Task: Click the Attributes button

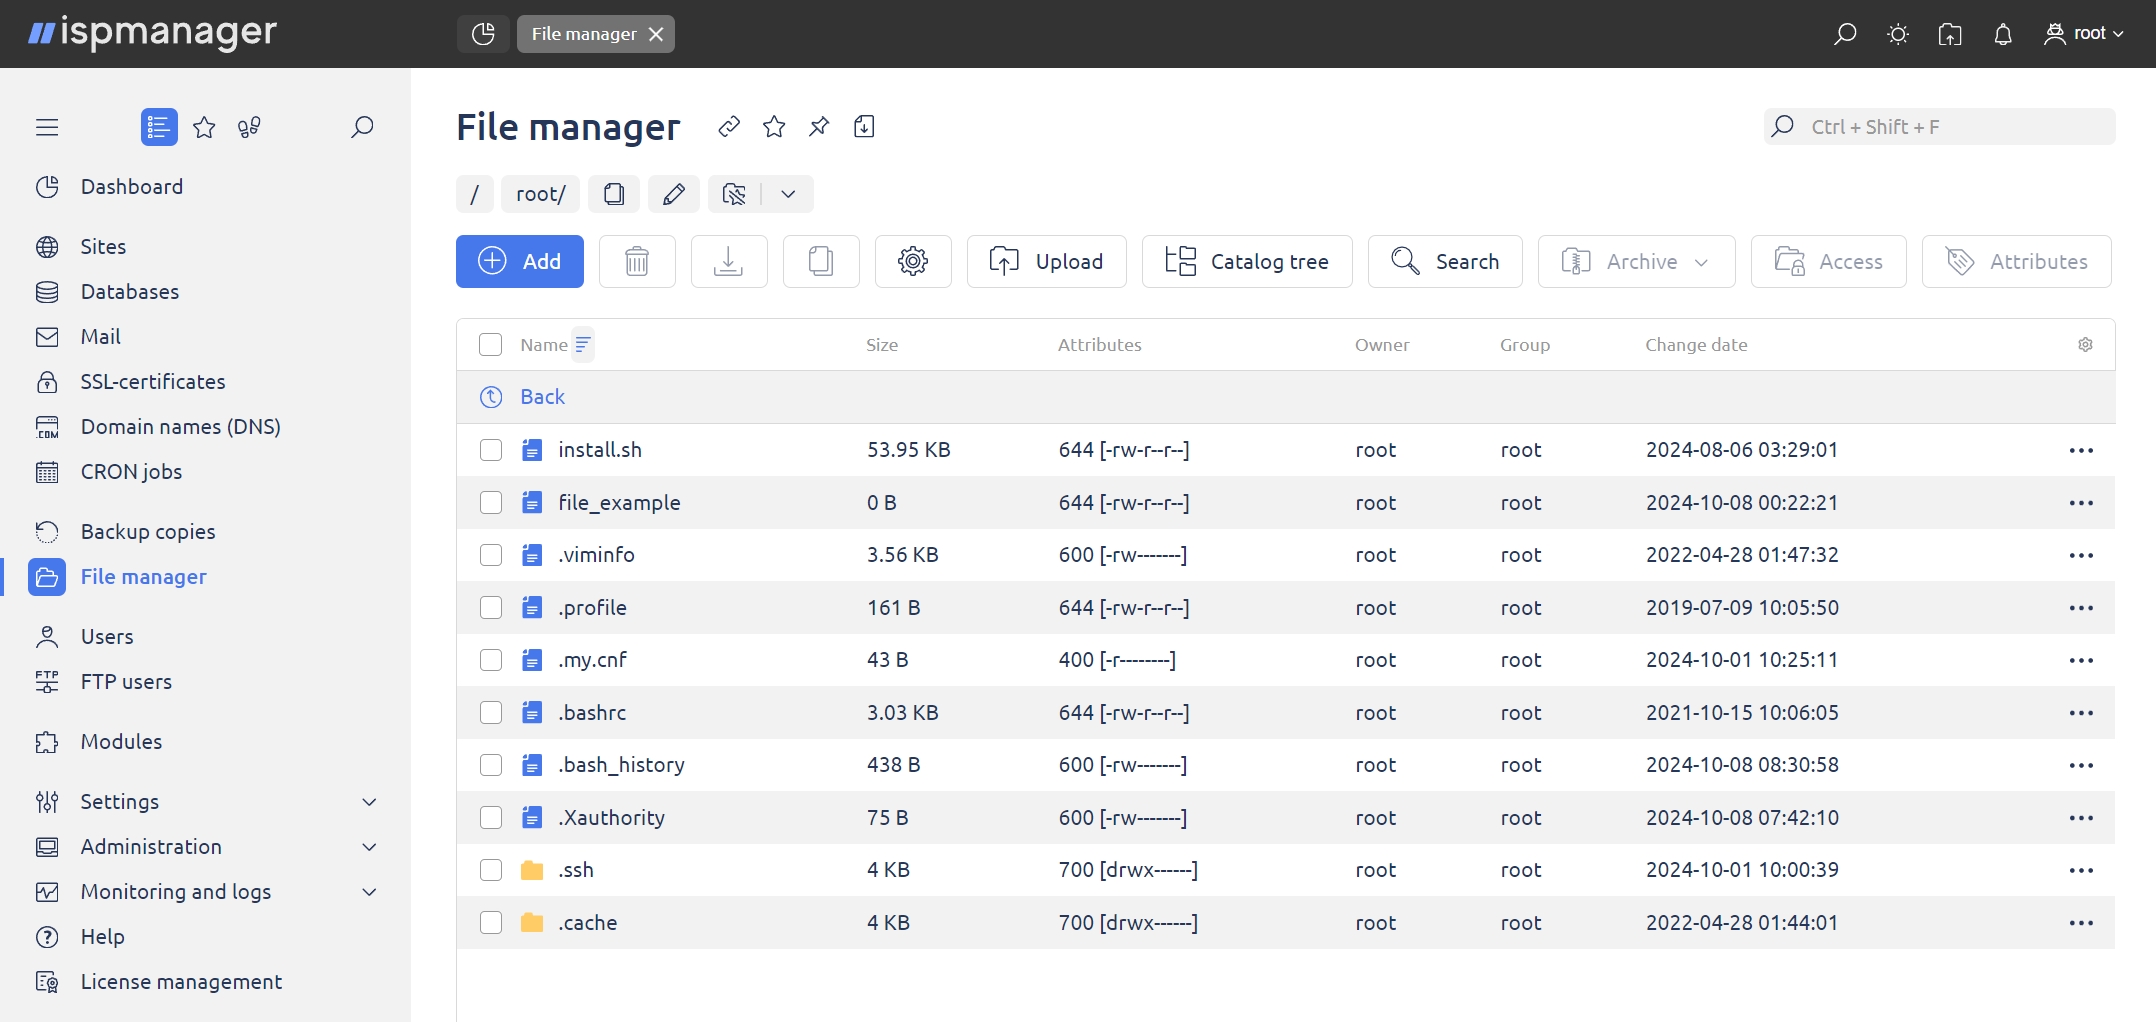Action: pos(2017,262)
